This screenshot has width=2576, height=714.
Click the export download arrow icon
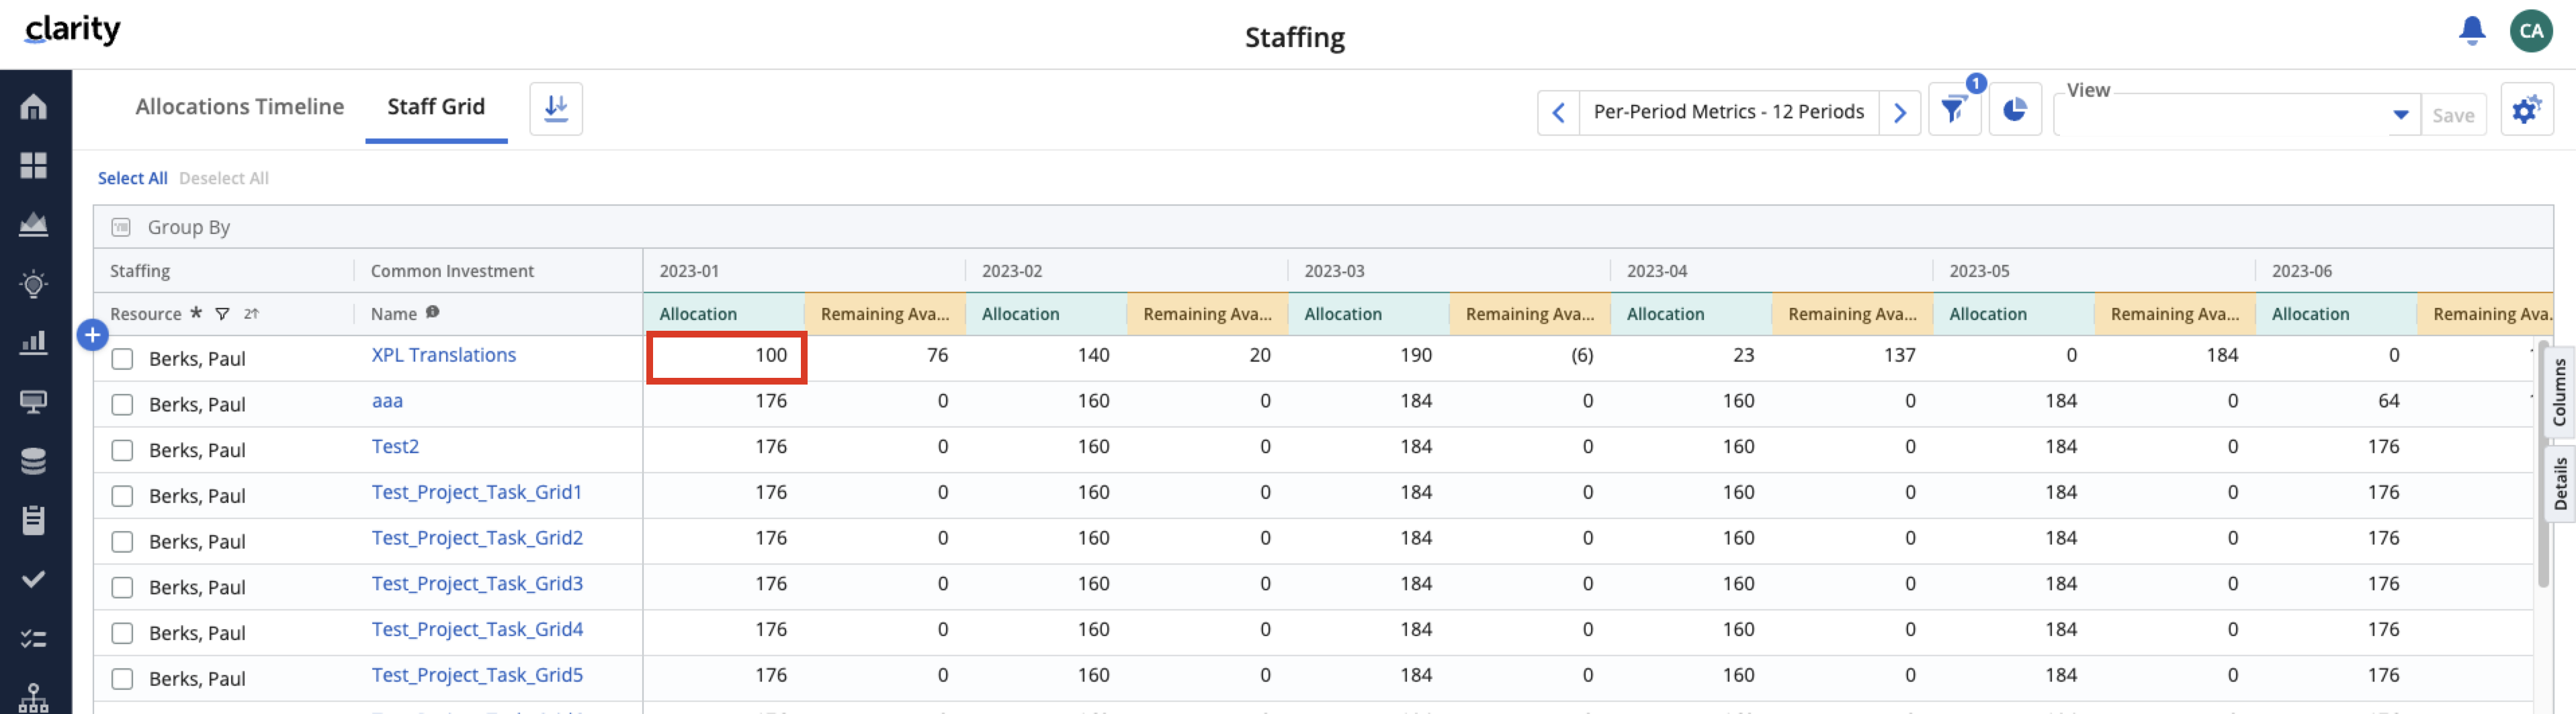point(556,108)
